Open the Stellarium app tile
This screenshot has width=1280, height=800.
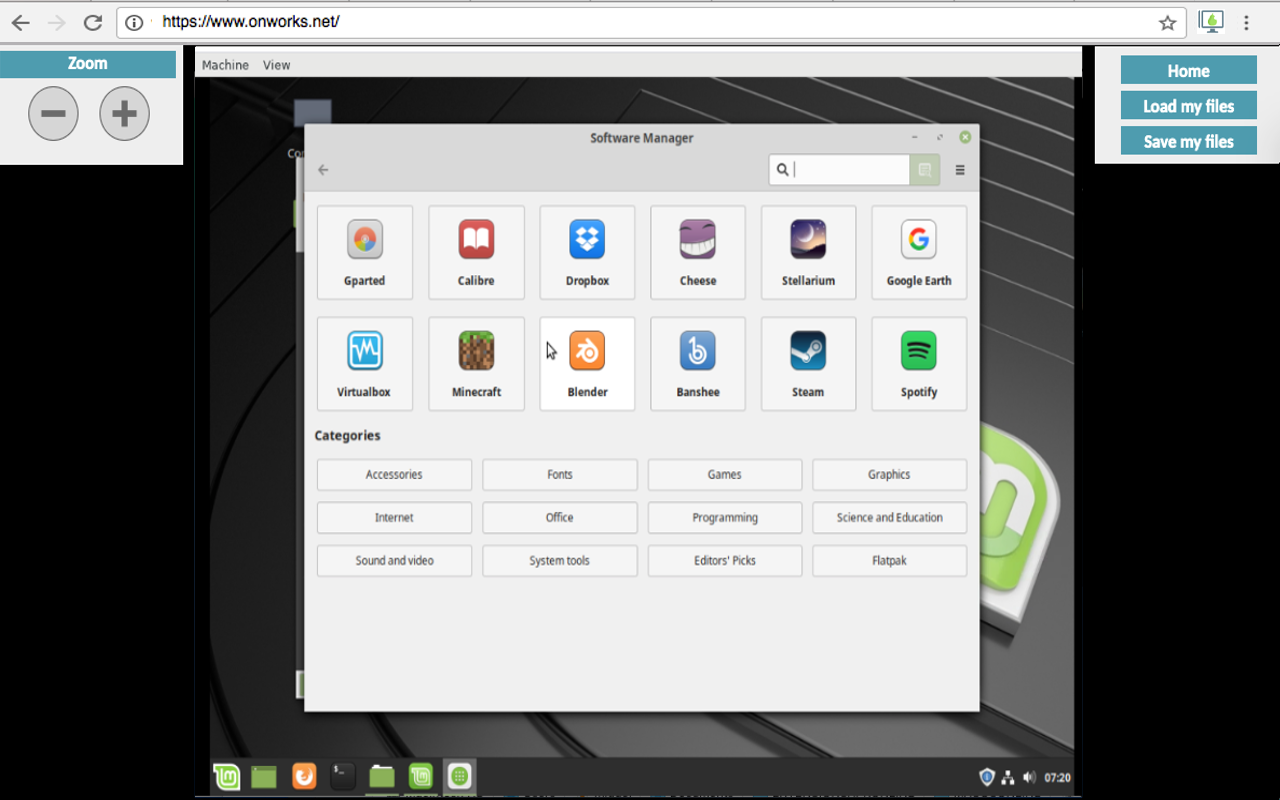808,252
